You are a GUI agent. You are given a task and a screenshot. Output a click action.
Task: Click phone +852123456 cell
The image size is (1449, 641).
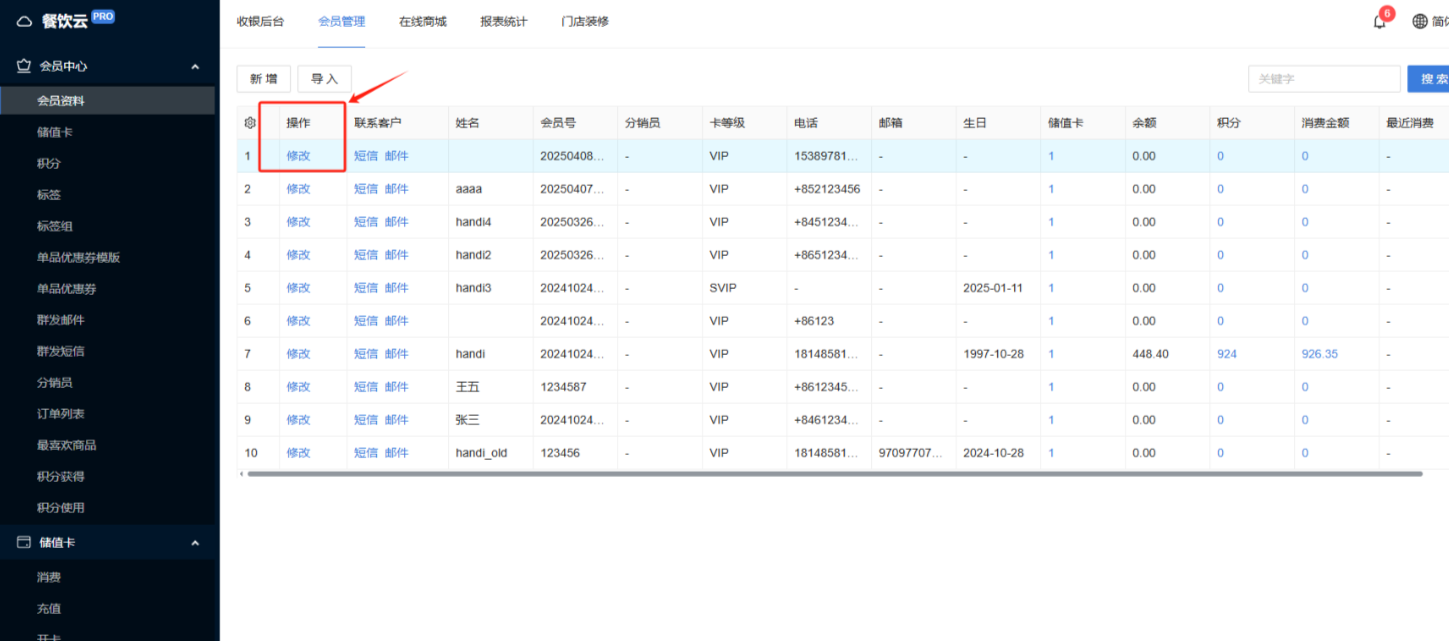pyautogui.click(x=827, y=189)
